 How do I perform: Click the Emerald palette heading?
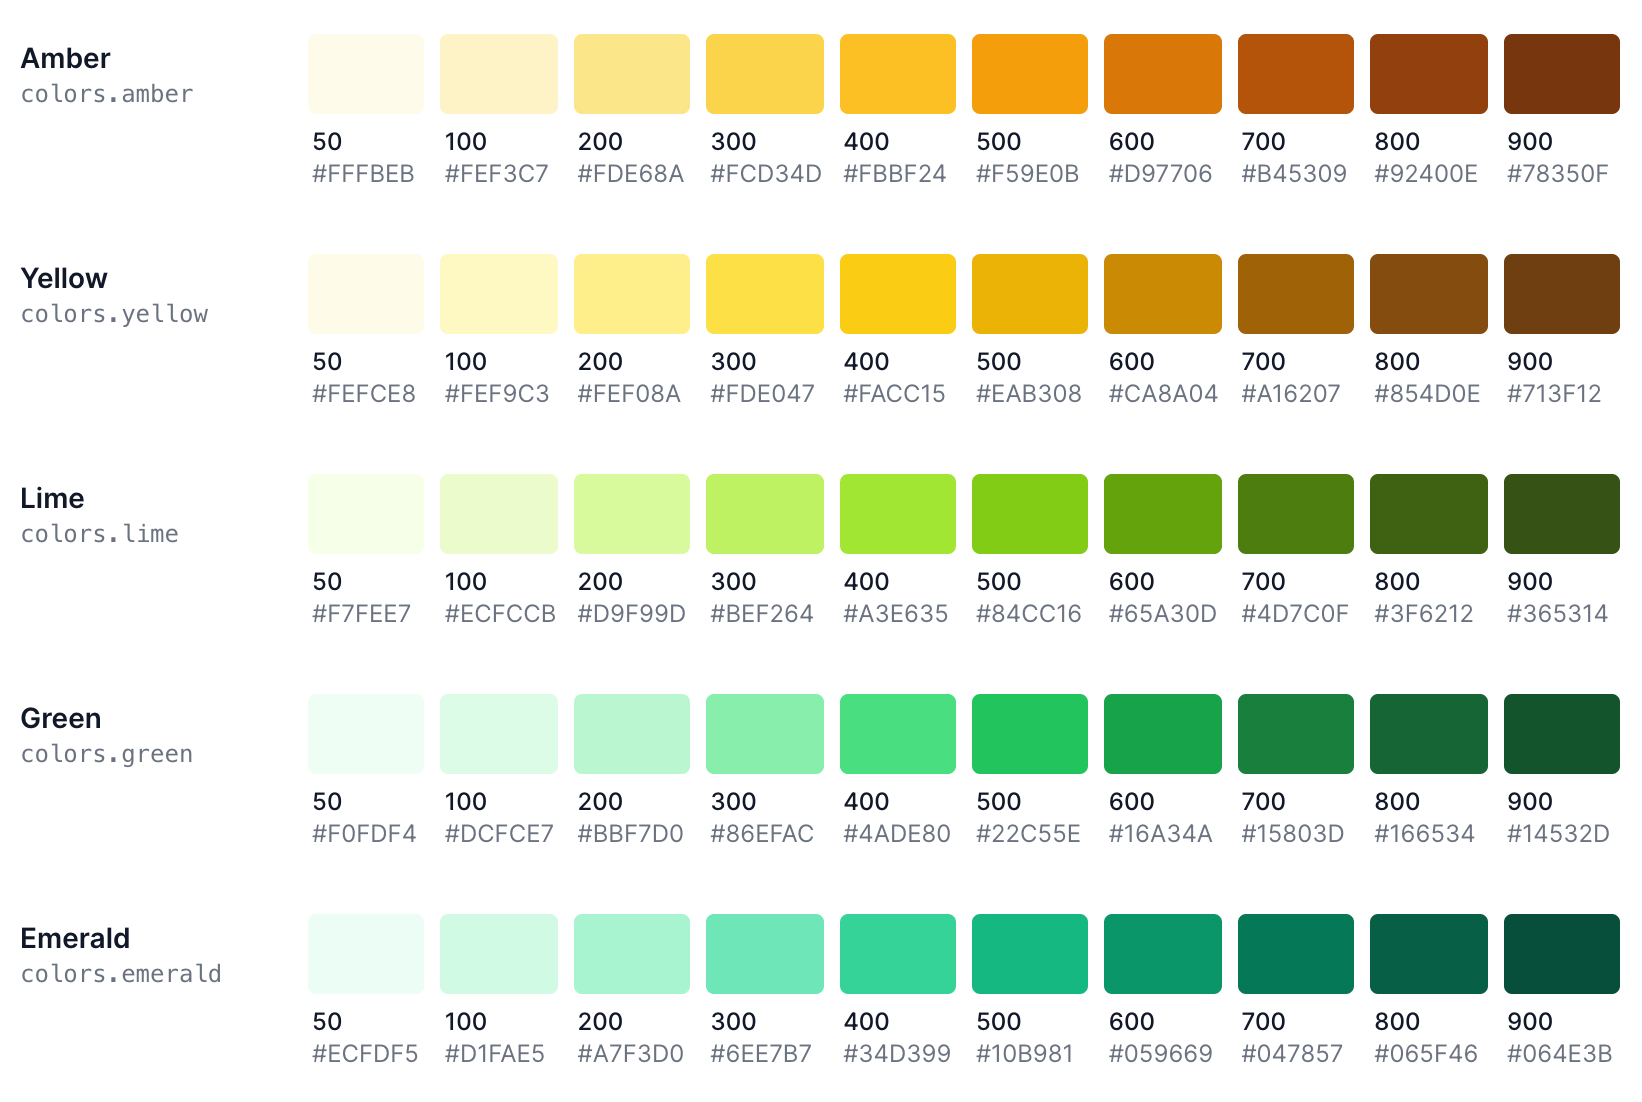point(75,938)
